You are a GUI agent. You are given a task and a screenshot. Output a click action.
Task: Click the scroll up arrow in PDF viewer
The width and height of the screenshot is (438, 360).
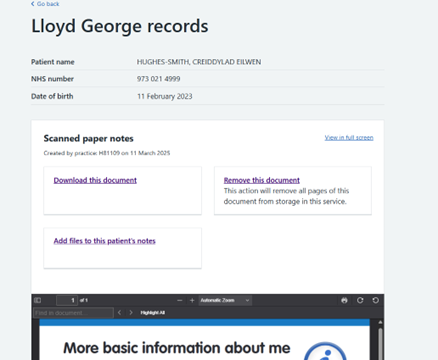point(380,322)
